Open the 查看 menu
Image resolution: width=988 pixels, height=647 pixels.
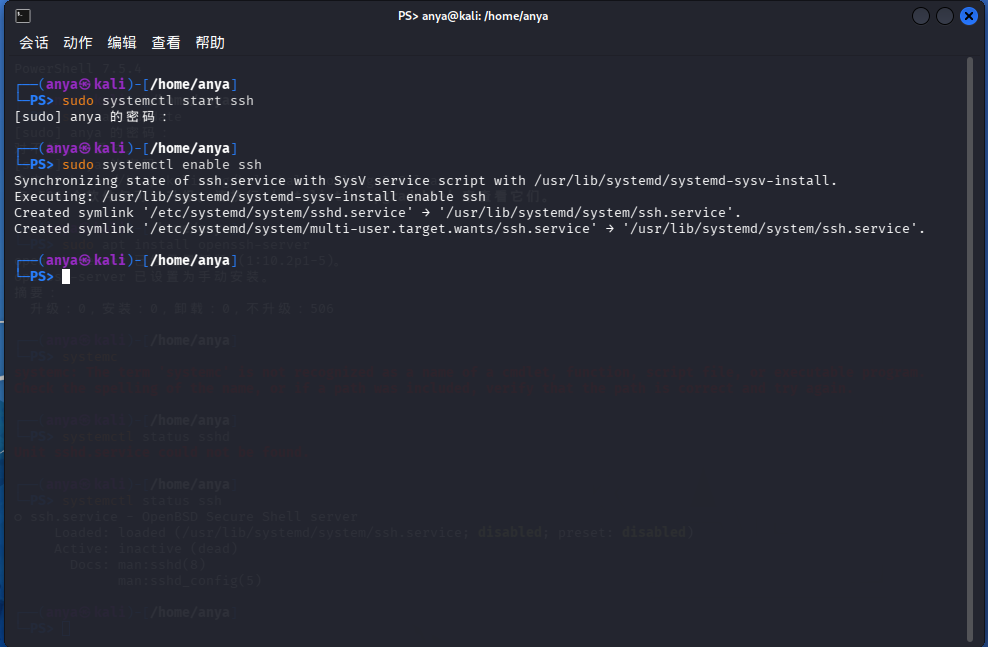pyautogui.click(x=166, y=43)
